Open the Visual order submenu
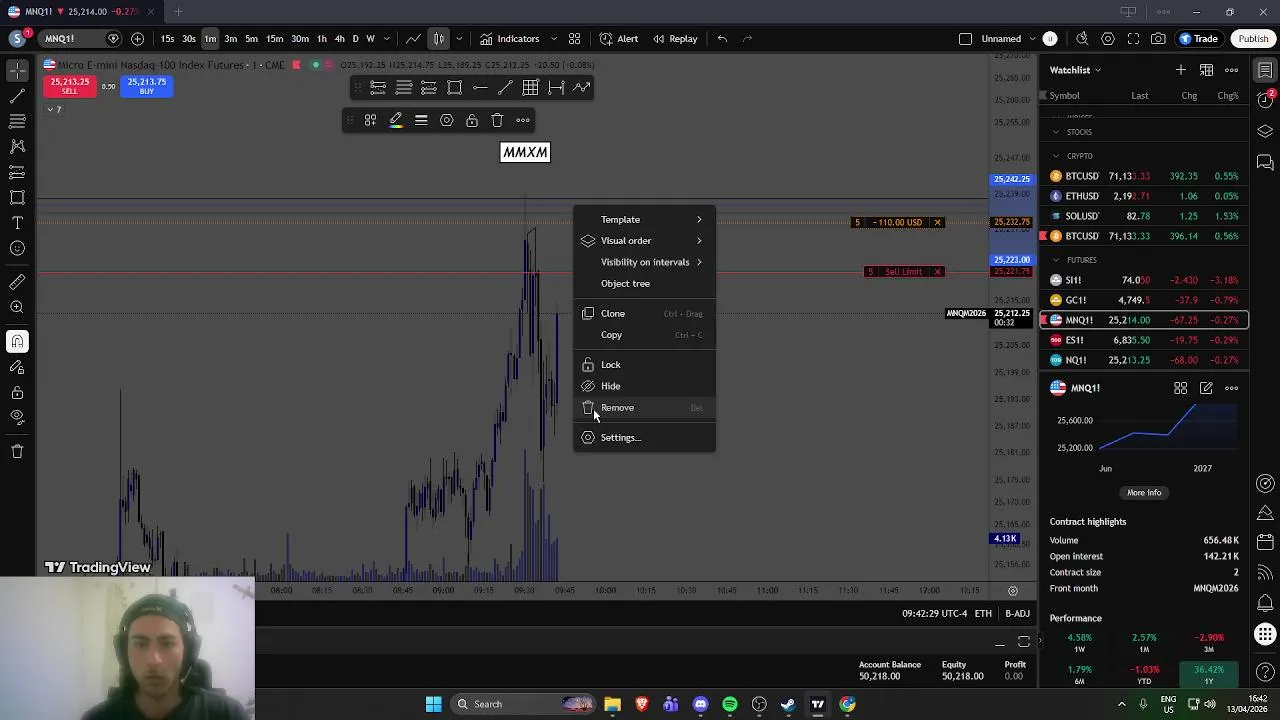1280x720 pixels. [x=644, y=241]
